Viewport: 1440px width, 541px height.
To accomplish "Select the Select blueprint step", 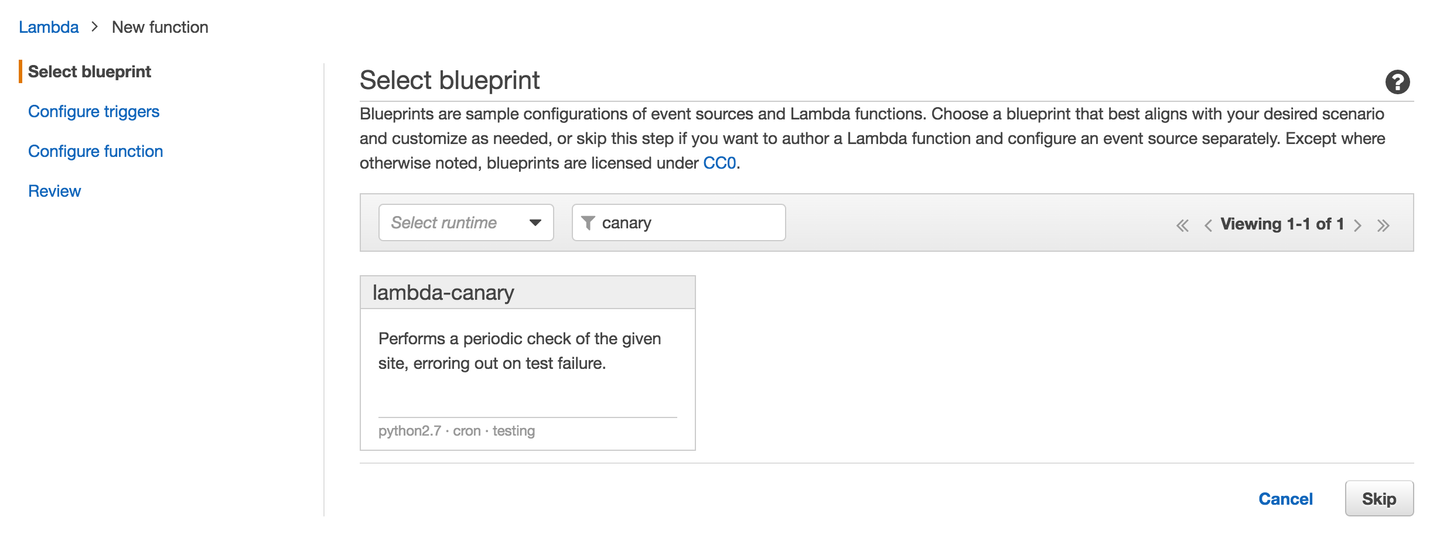I will click(x=90, y=72).
